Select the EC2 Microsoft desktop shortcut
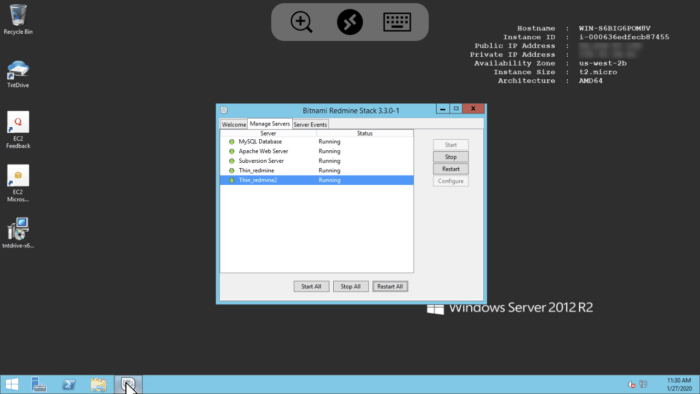700x394 pixels. pyautogui.click(x=18, y=183)
